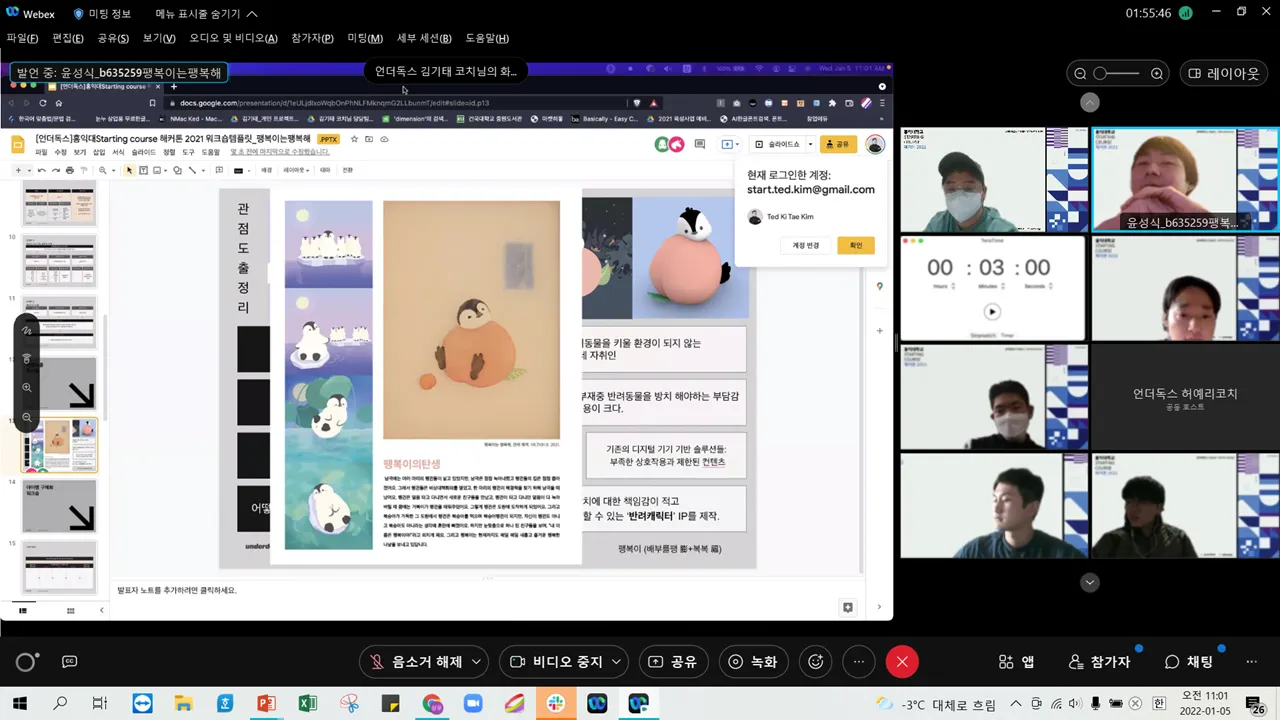Image resolution: width=1280 pixels, height=720 pixels.
Task: Unmute microphone with 음소거 해제
Action: click(415, 662)
